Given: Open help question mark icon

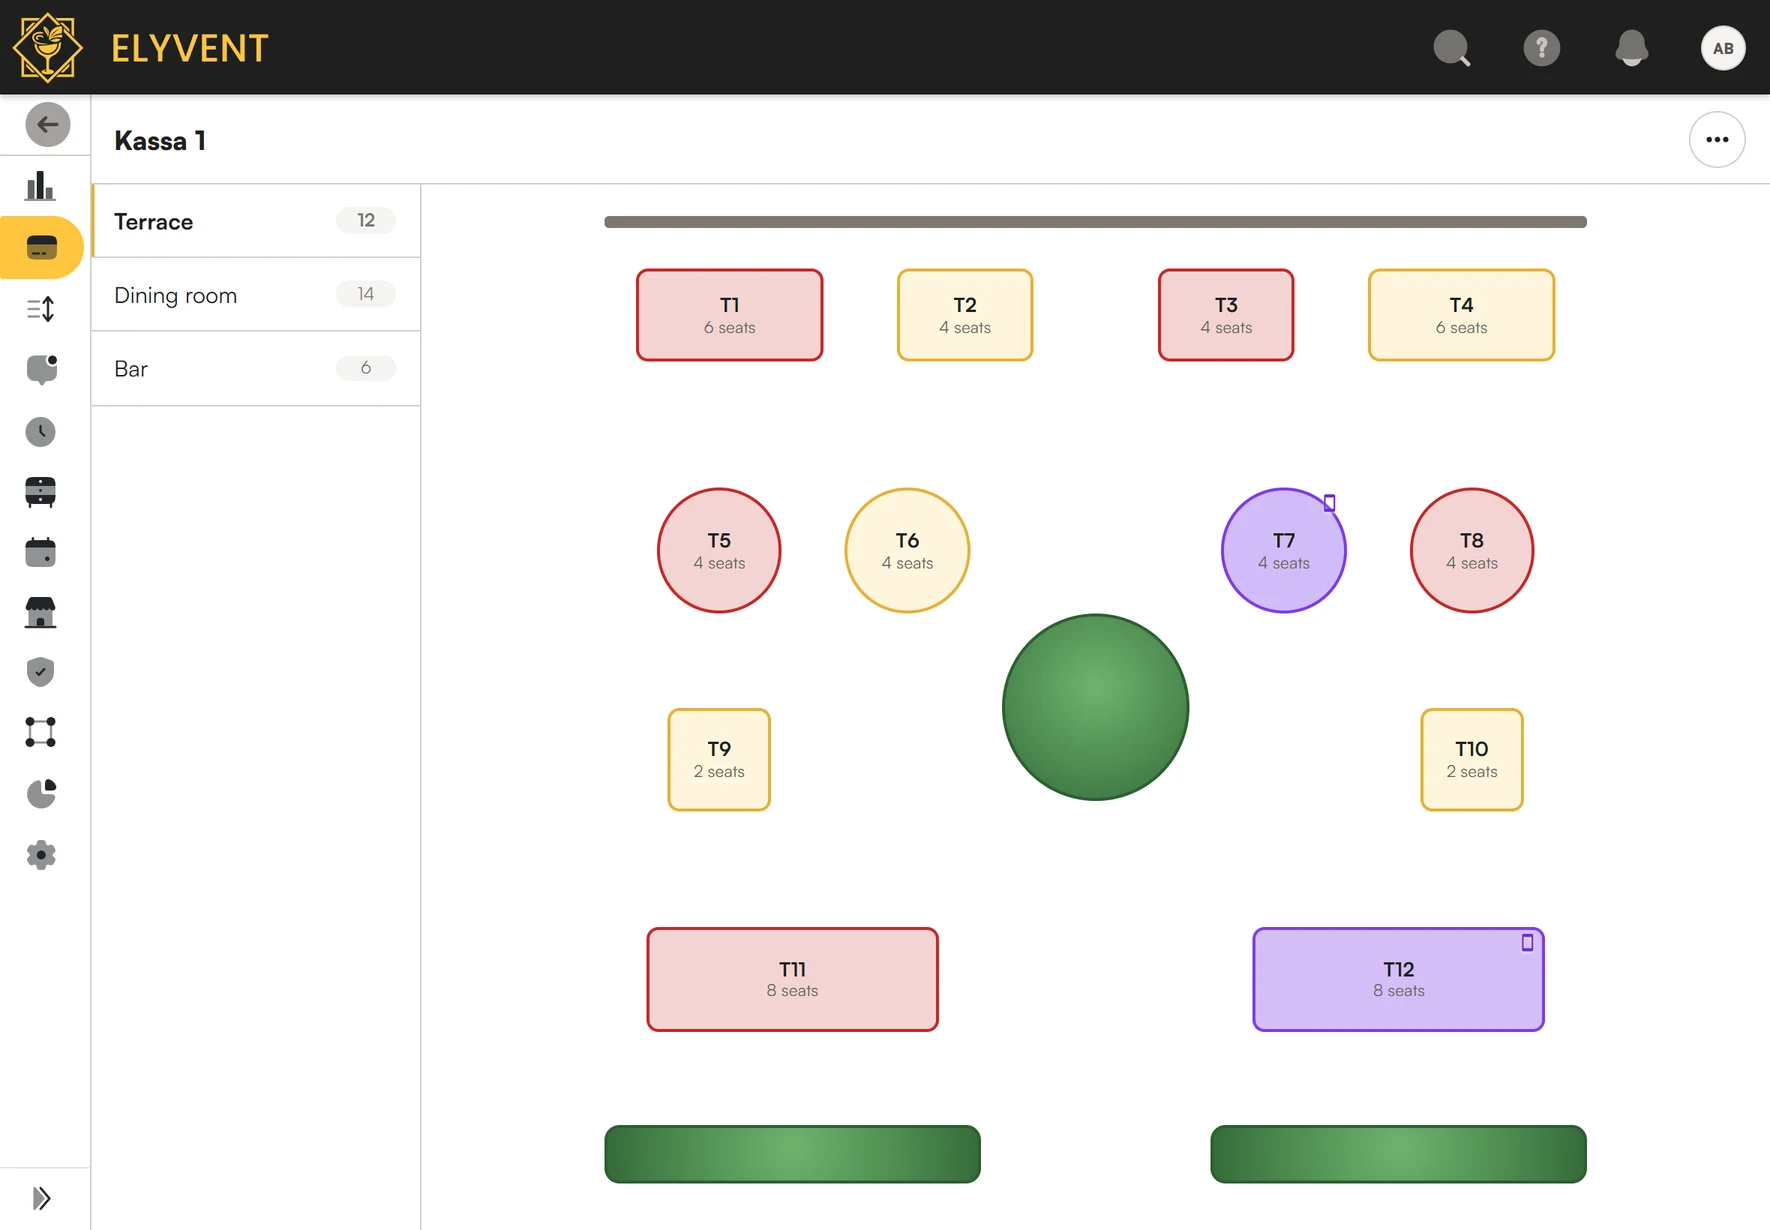Looking at the screenshot, I should pos(1542,48).
